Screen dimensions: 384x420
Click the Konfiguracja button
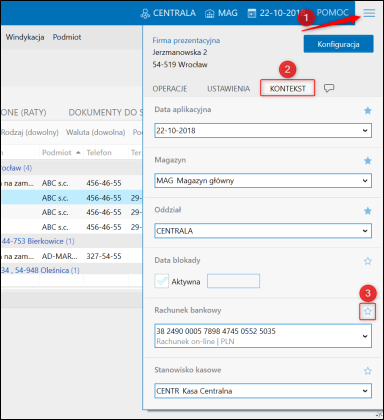tap(338, 44)
